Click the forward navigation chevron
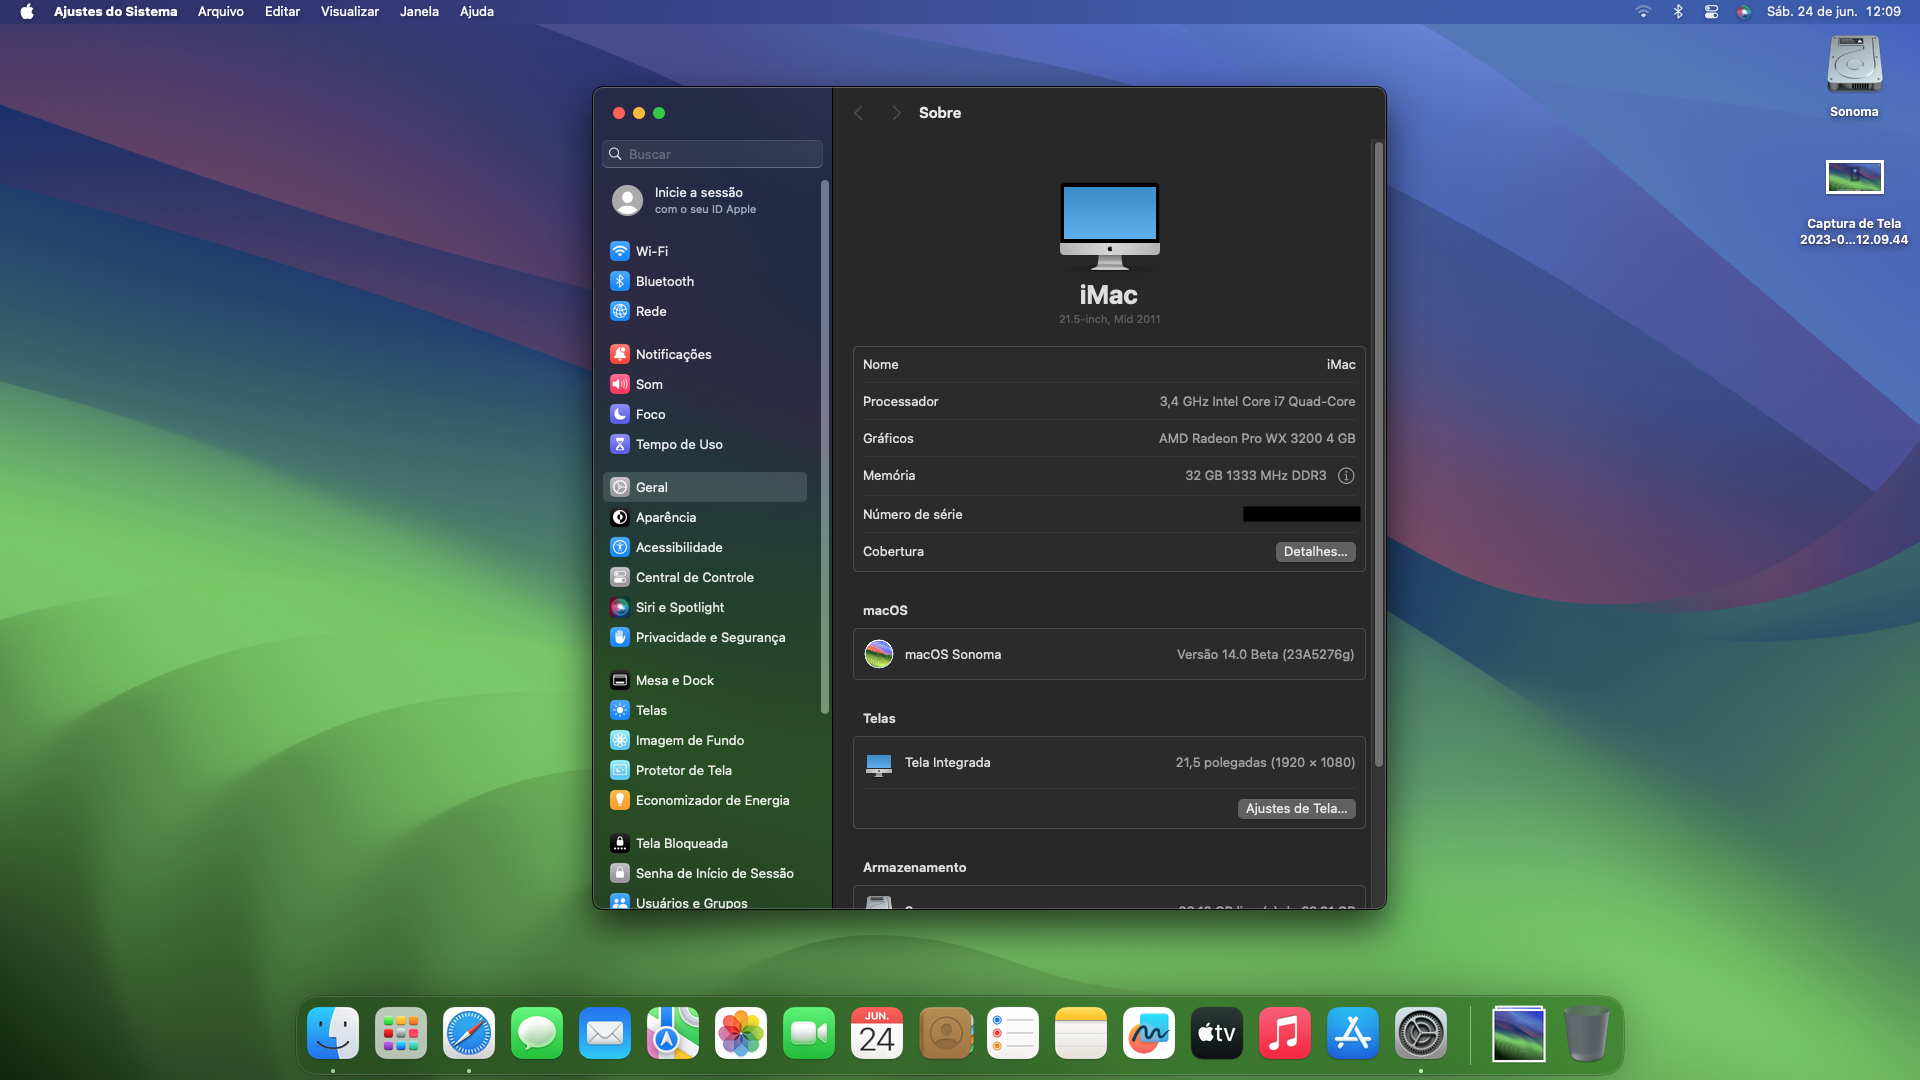This screenshot has height=1080, width=1920. [896, 113]
